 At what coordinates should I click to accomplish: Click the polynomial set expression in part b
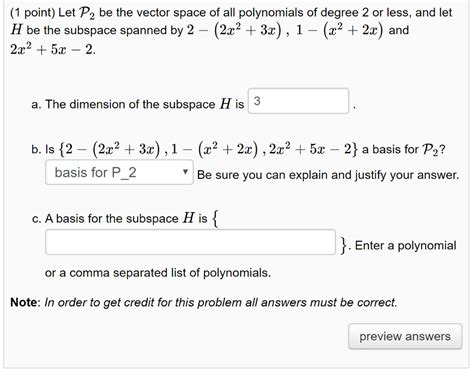tap(208, 149)
